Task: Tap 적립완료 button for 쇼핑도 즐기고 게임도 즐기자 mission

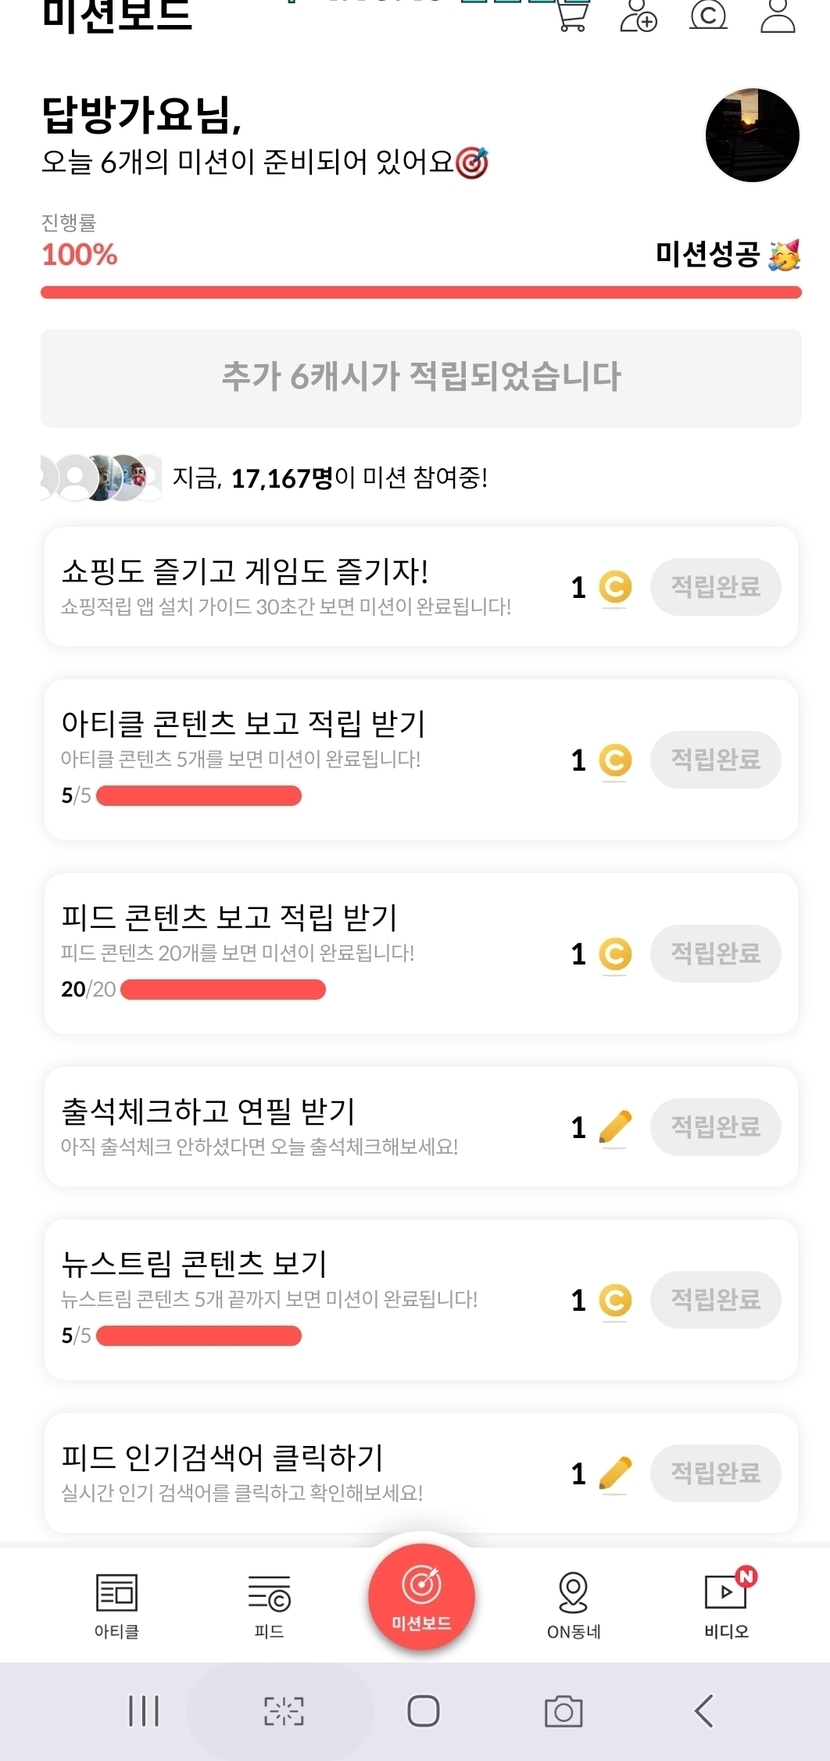Action: click(715, 587)
